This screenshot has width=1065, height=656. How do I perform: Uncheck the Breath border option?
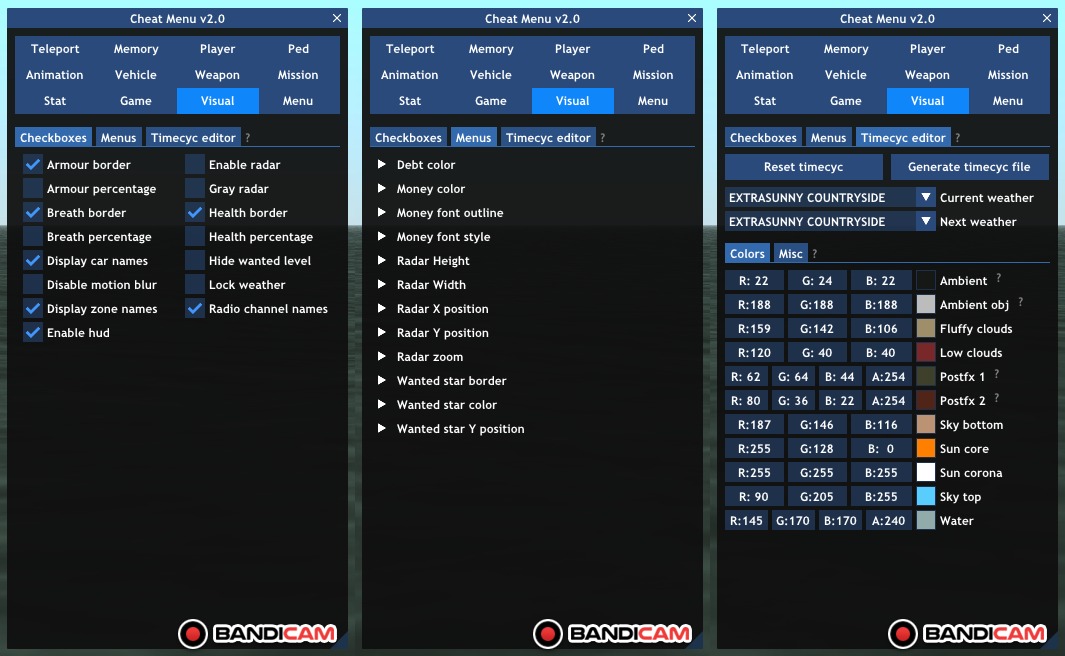point(33,213)
